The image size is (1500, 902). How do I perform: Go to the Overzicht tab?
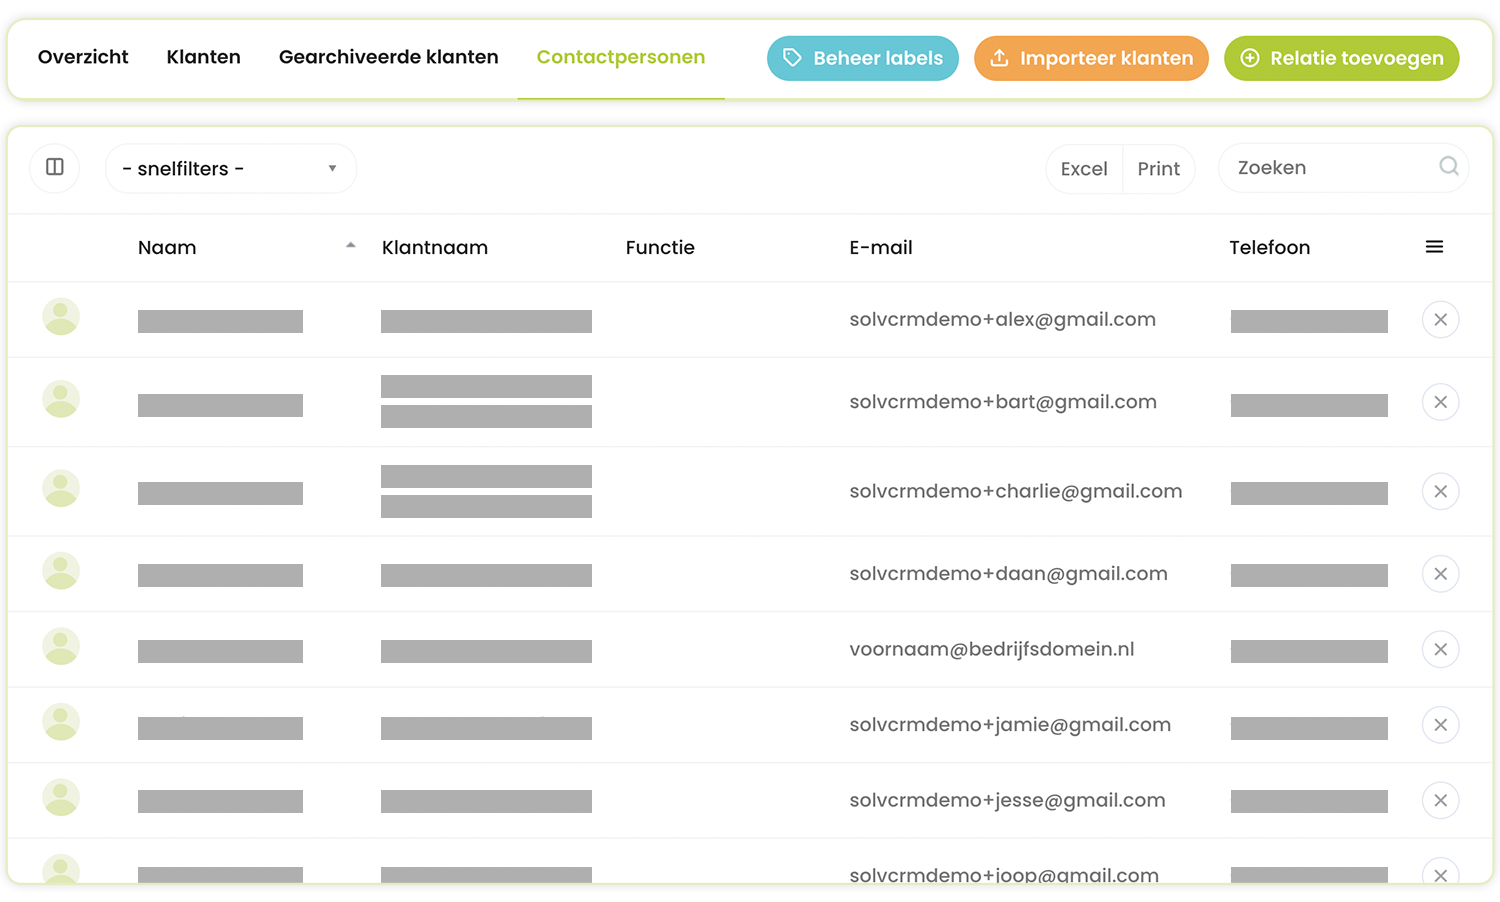pyautogui.click(x=83, y=57)
